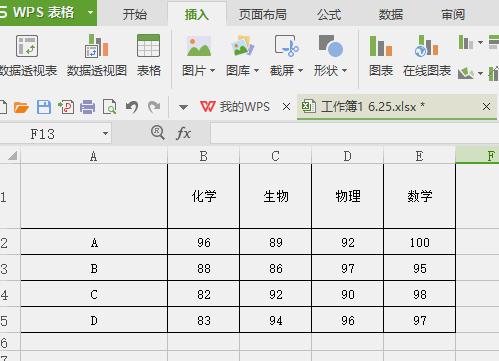Select row 2 header

[10, 242]
